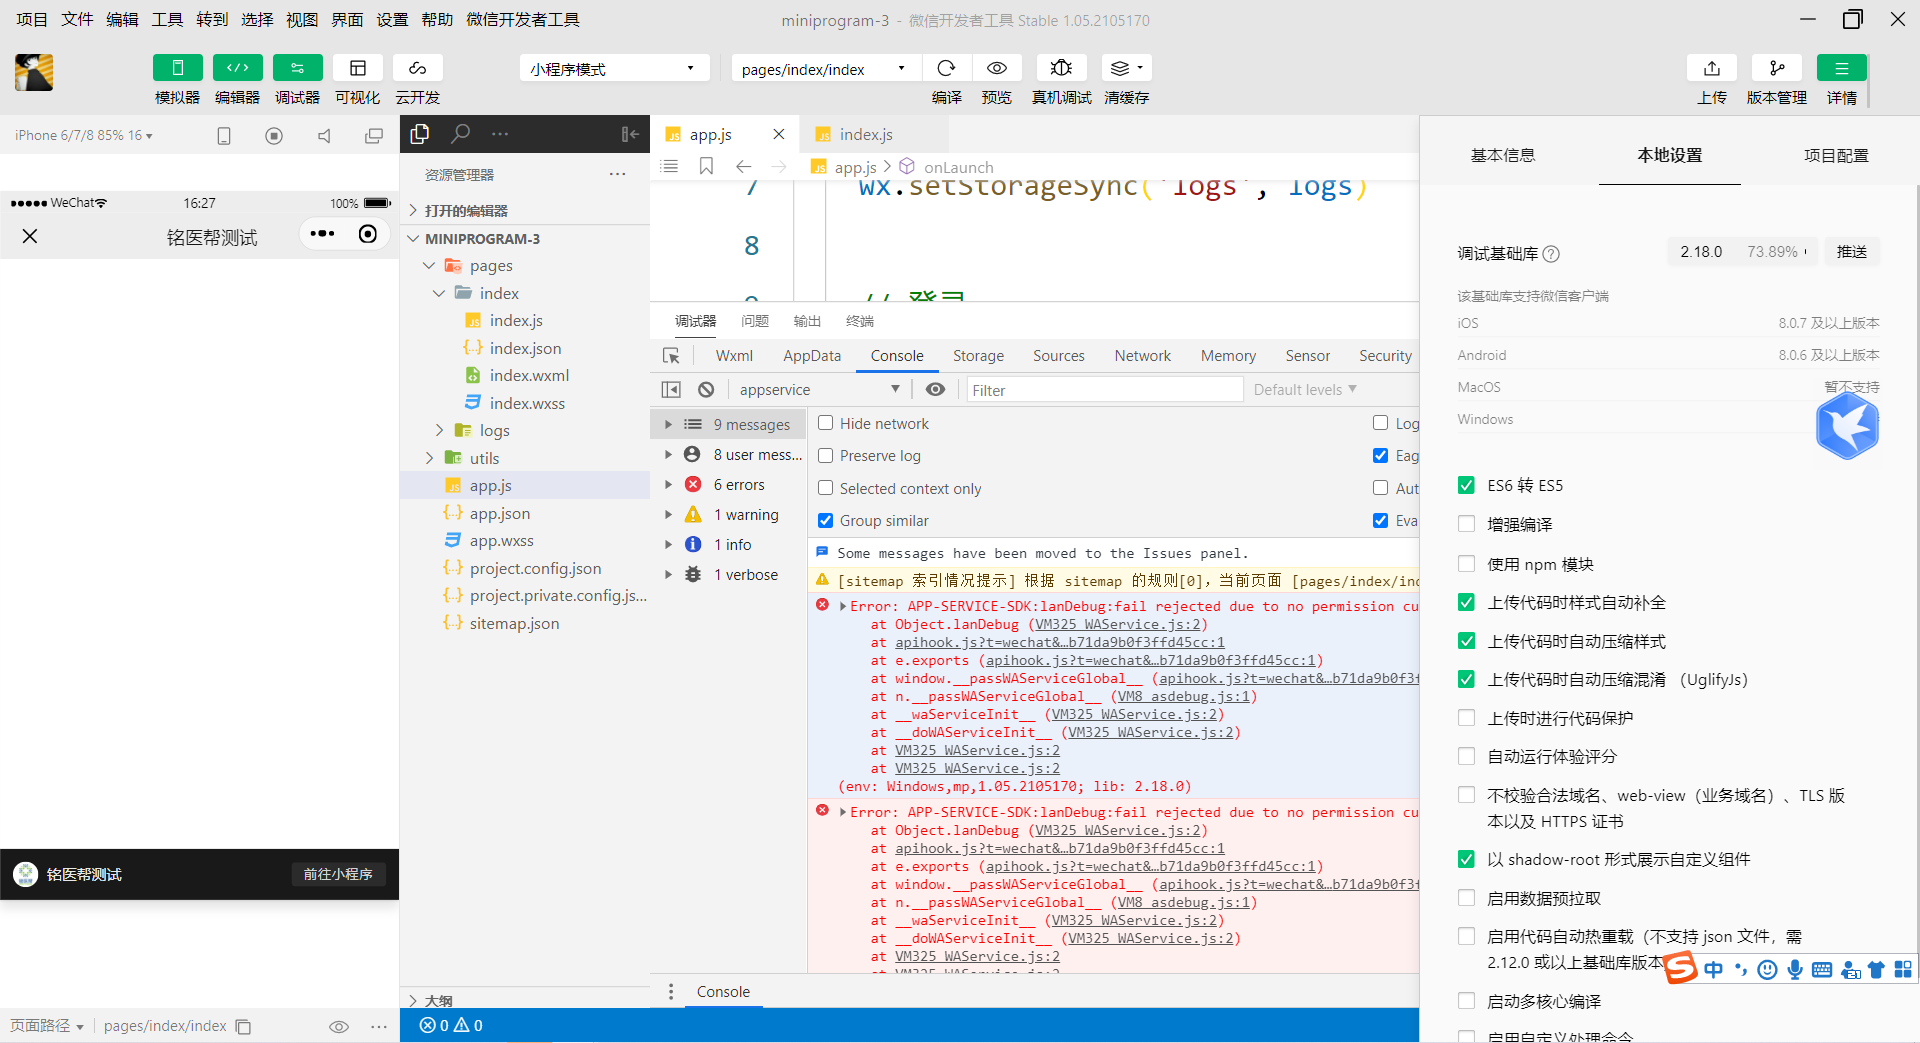
Task: Open the iPhone 6/7/8 device selector
Action: 84,135
